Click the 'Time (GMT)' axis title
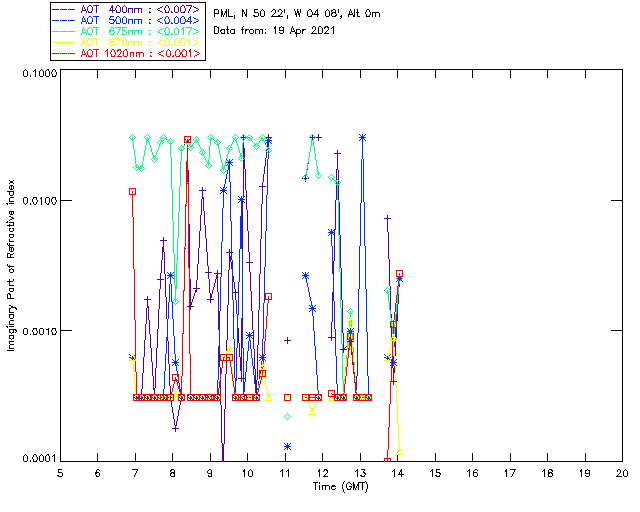 pos(341,486)
